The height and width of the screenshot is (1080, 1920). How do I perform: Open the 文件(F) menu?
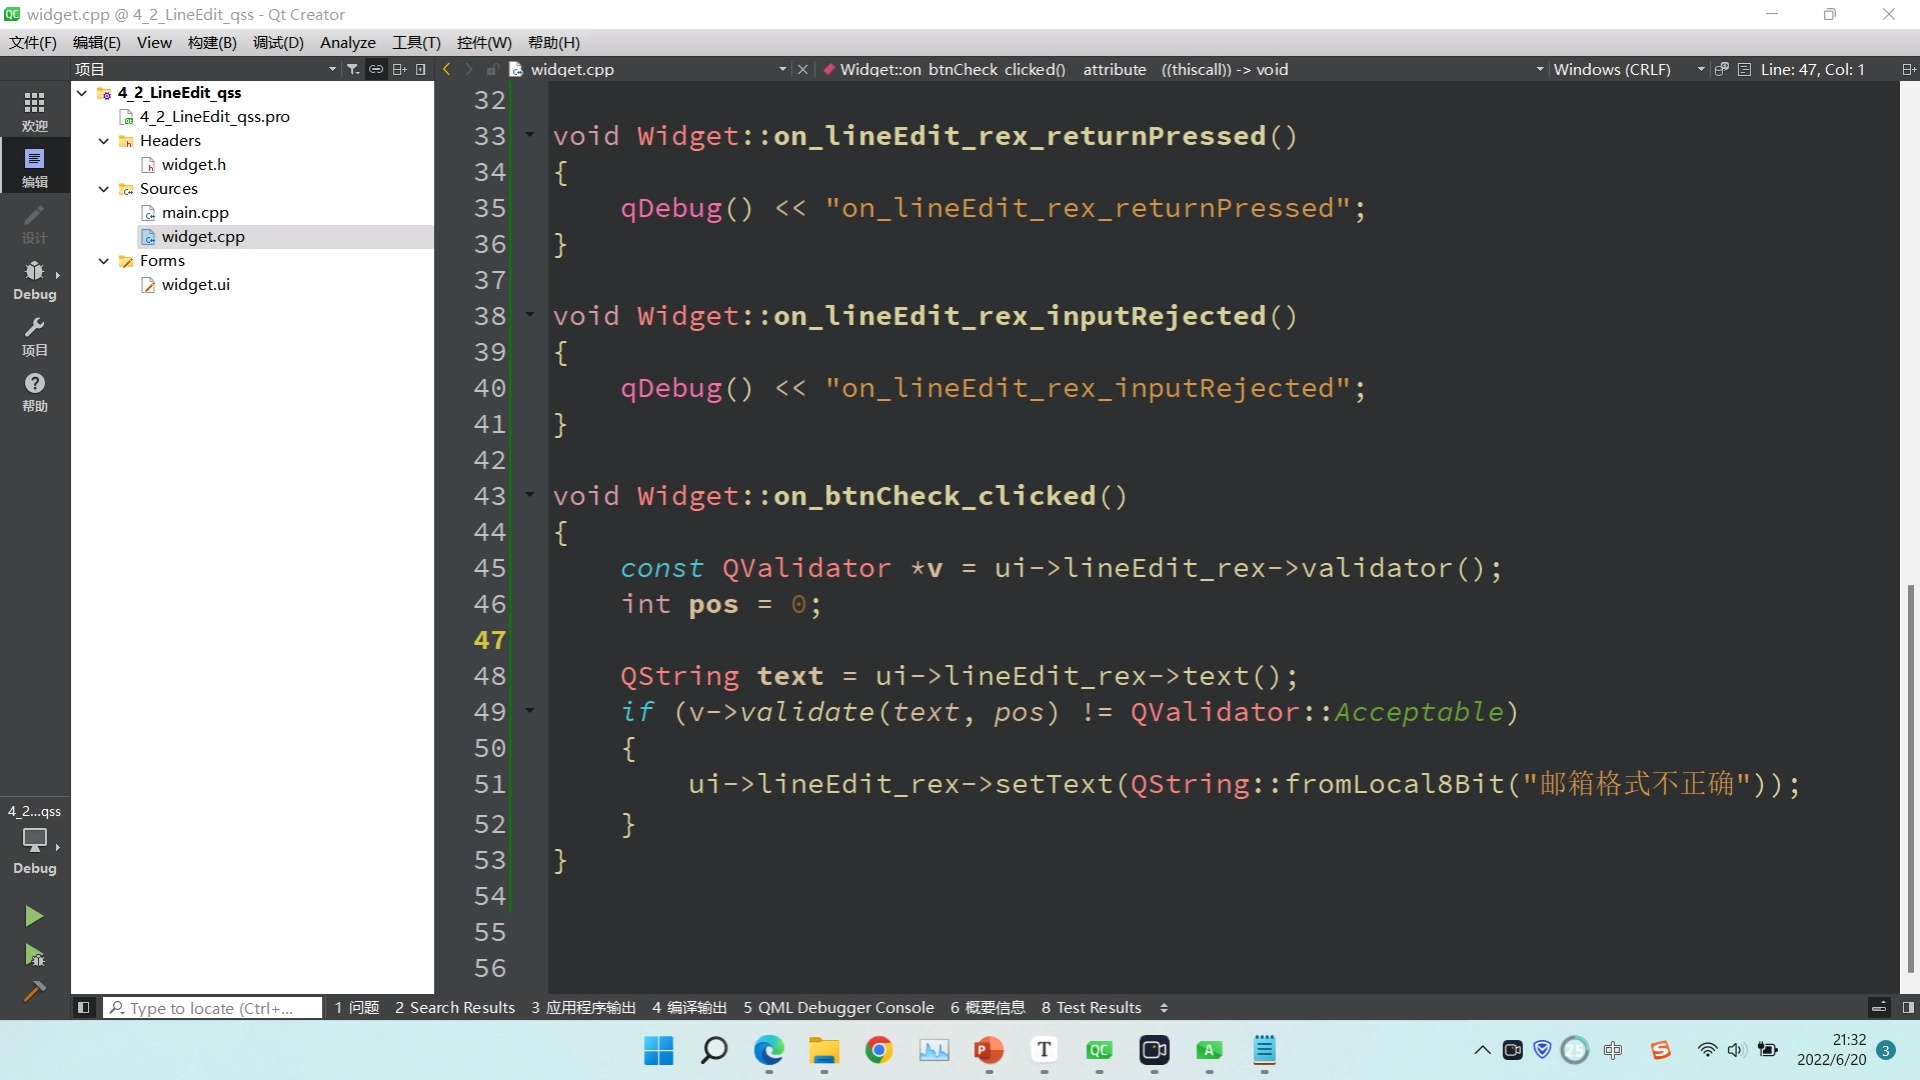33,42
